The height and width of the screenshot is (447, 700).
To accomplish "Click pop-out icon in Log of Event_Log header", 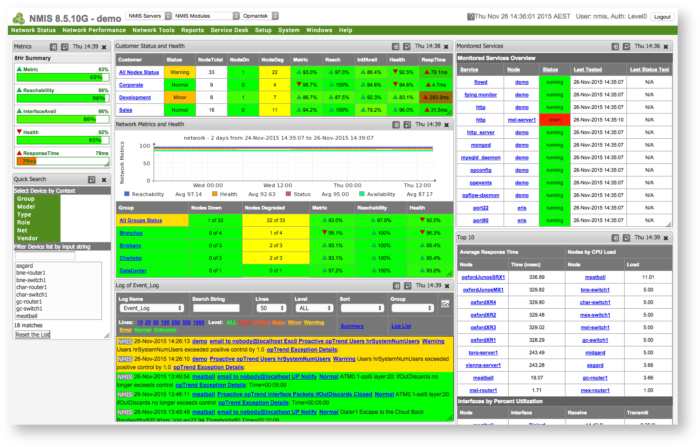I will [x=408, y=286].
